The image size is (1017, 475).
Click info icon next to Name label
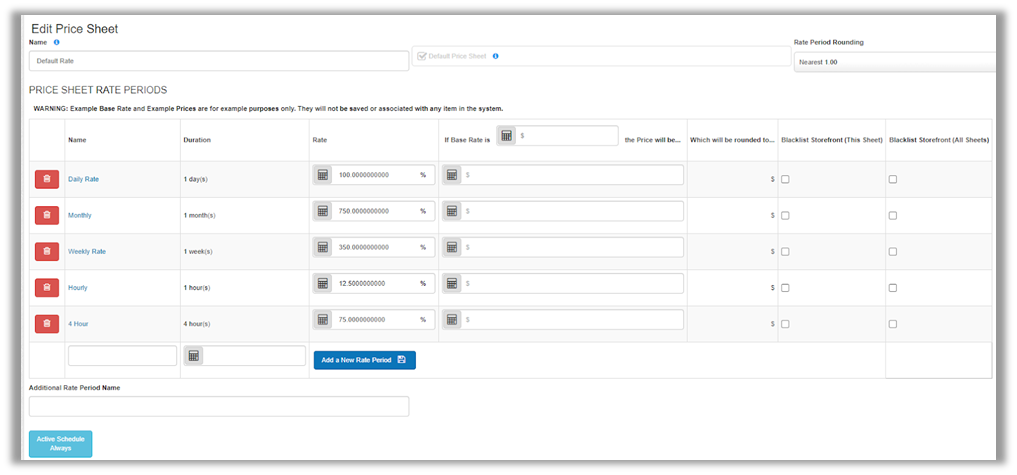click(x=57, y=42)
